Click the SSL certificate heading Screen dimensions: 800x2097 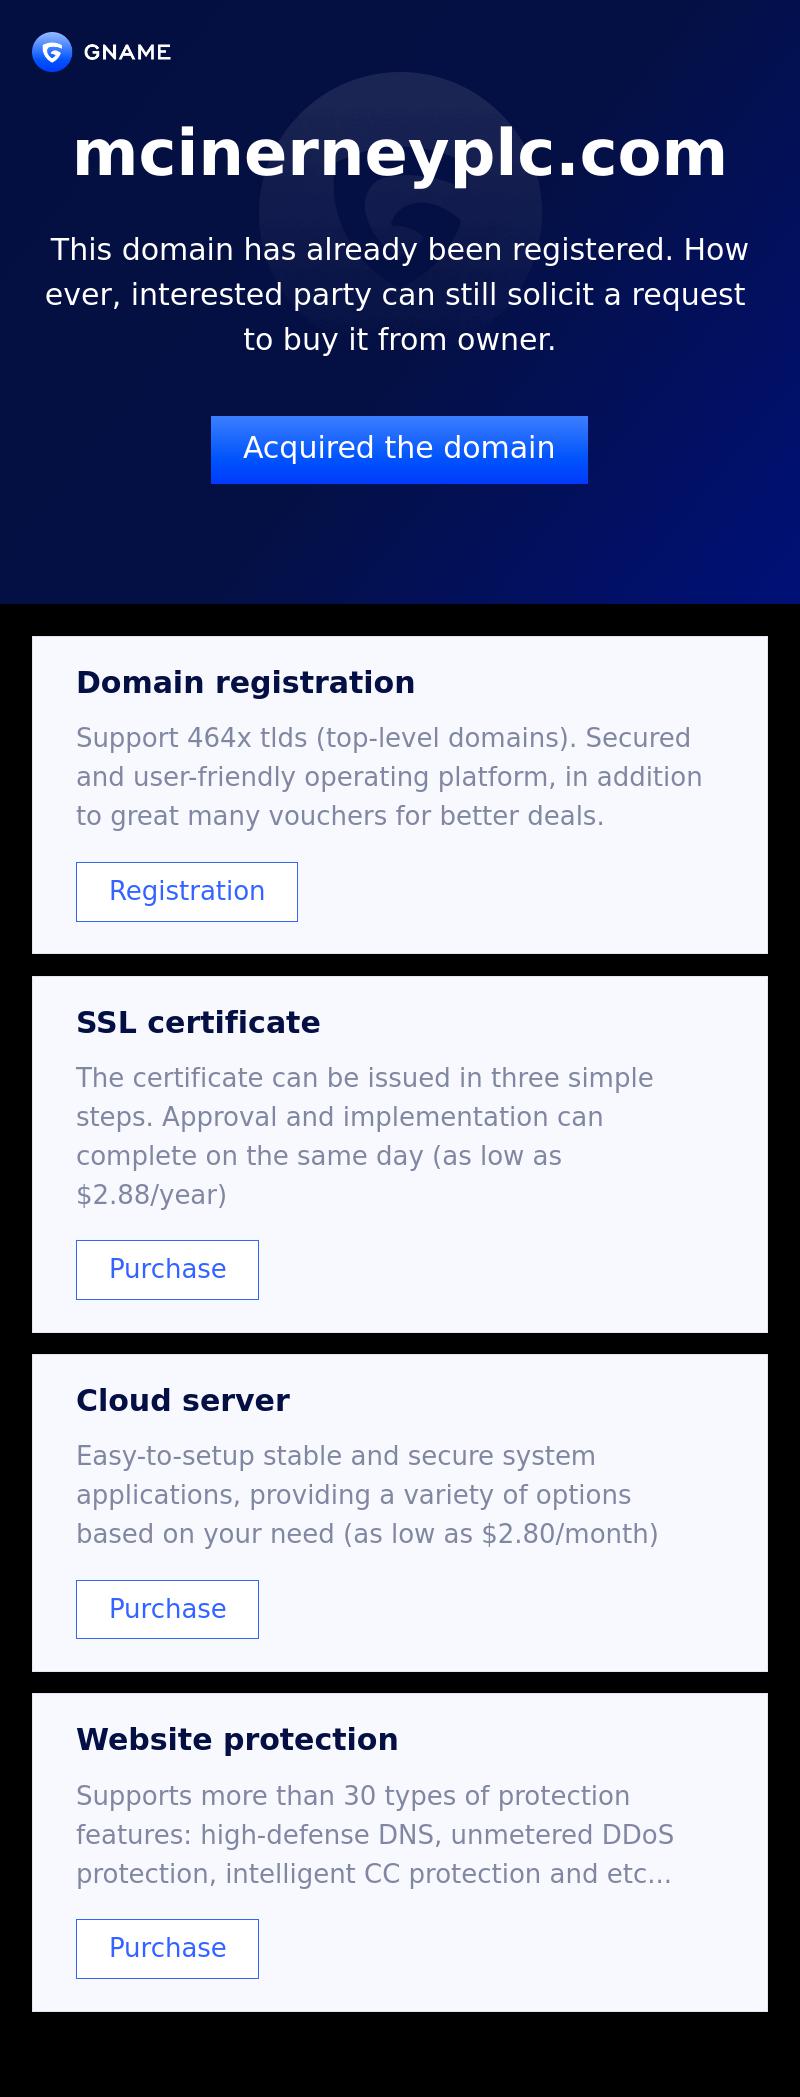[198, 1022]
